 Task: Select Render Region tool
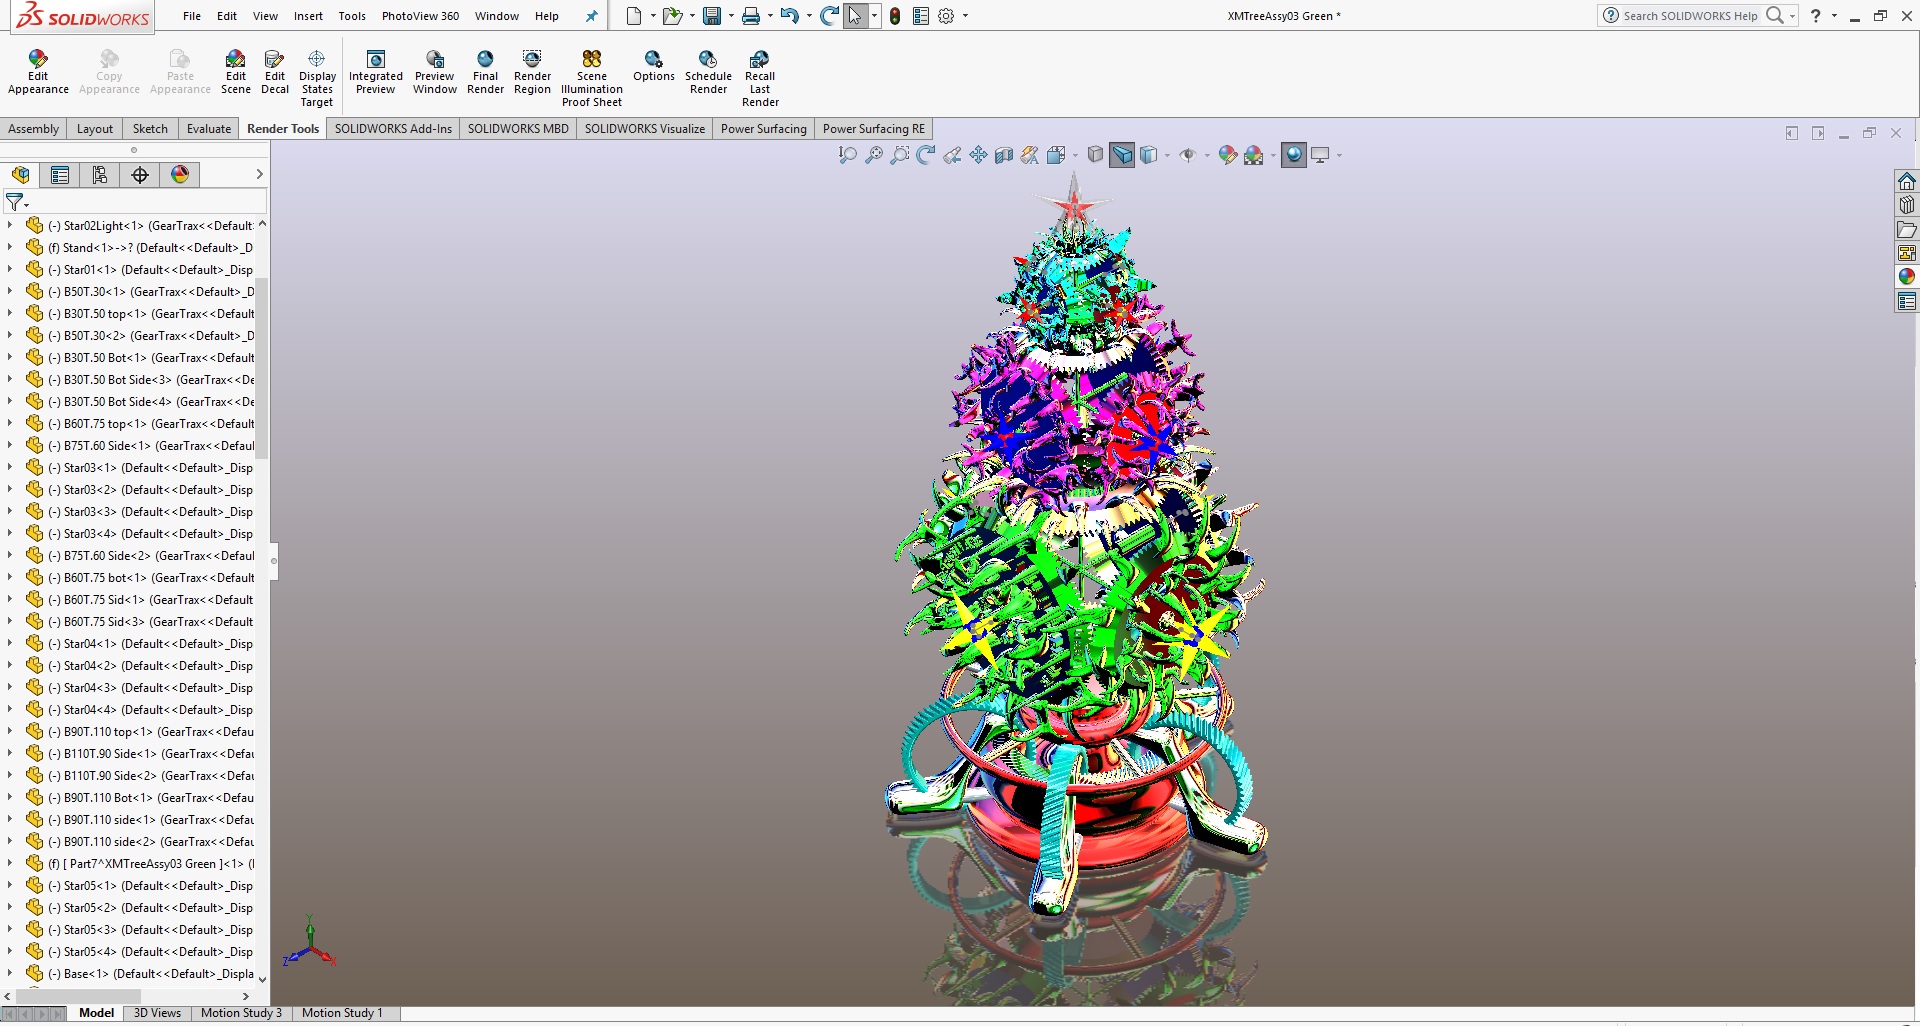[x=532, y=72]
